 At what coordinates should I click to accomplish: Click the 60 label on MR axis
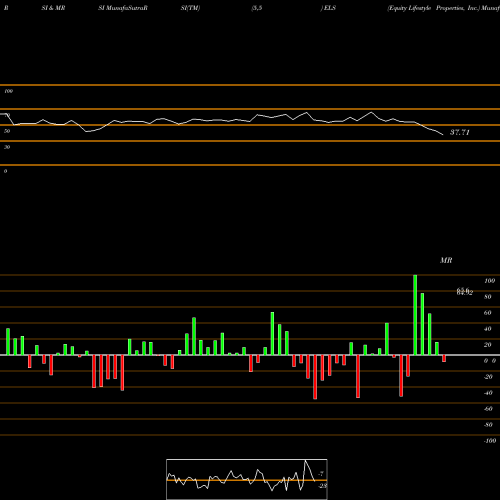(488, 313)
